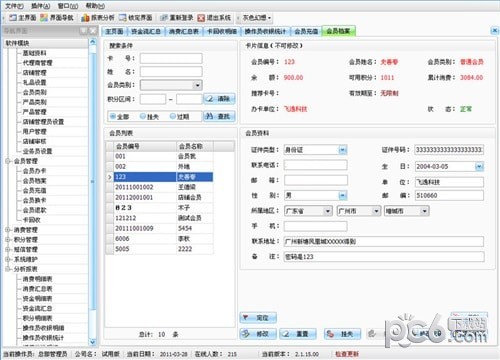Open the 文件 menu
Image resolution: width=500 pixels, height=360 pixels.
pyautogui.click(x=14, y=6)
